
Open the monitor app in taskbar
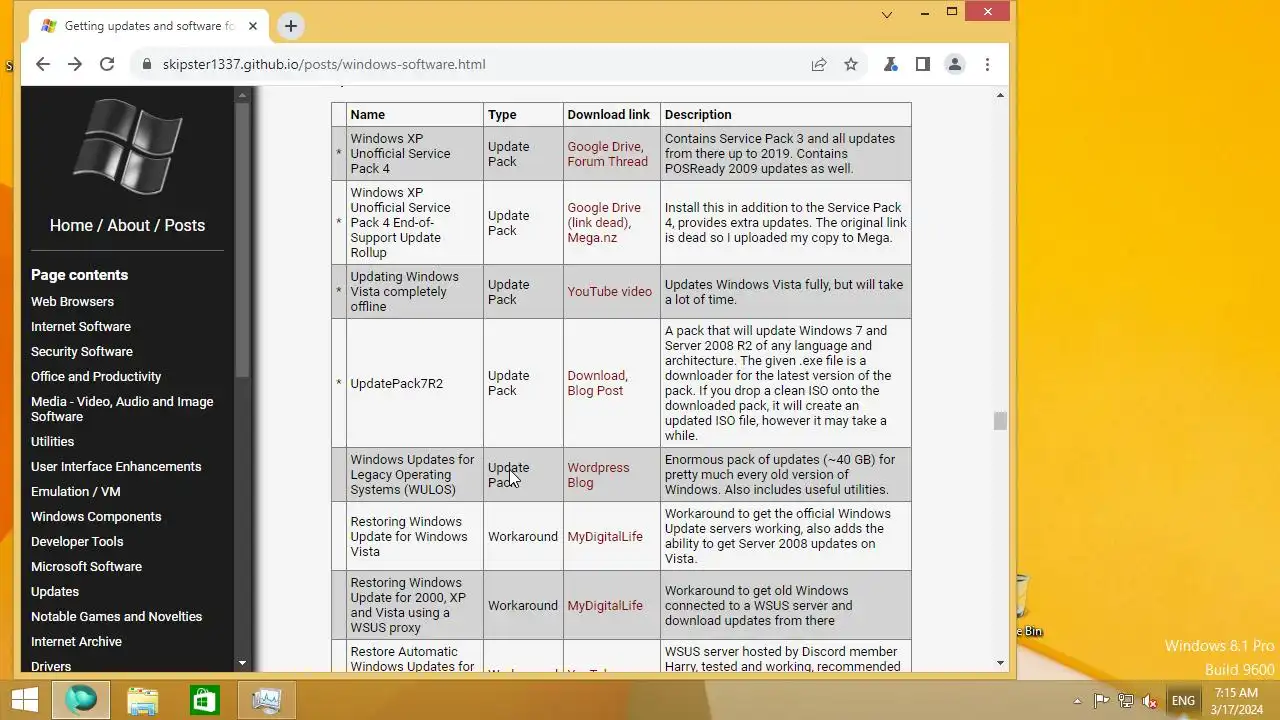coord(266,700)
